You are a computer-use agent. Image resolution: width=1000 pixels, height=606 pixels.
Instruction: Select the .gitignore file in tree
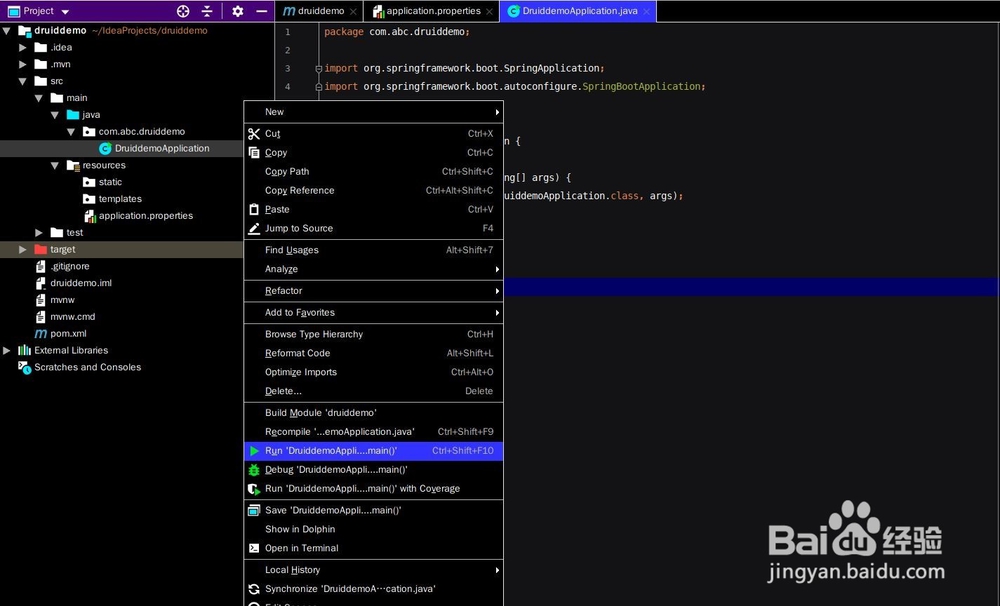point(70,266)
